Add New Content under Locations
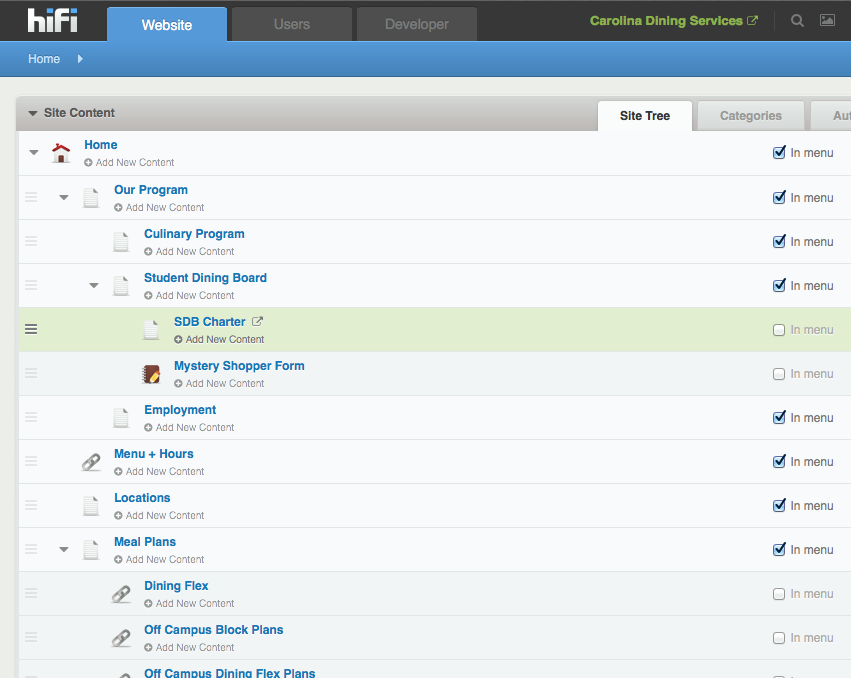The image size is (851, 678). pyautogui.click(x=159, y=515)
